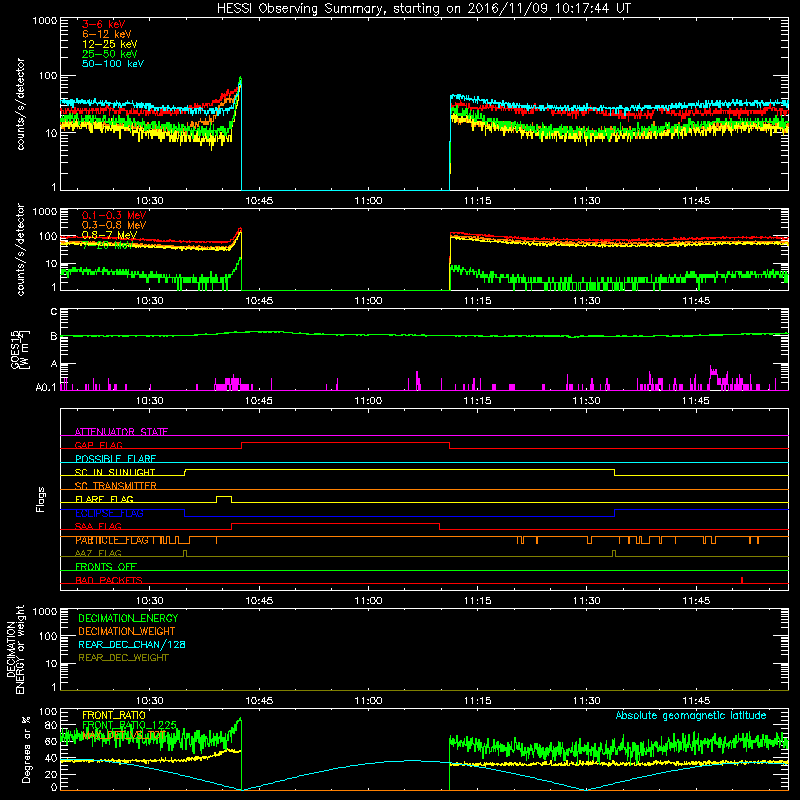The width and height of the screenshot is (800, 800).
Task: Click the ECLIPSE_FLAG label
Action: tap(109, 513)
